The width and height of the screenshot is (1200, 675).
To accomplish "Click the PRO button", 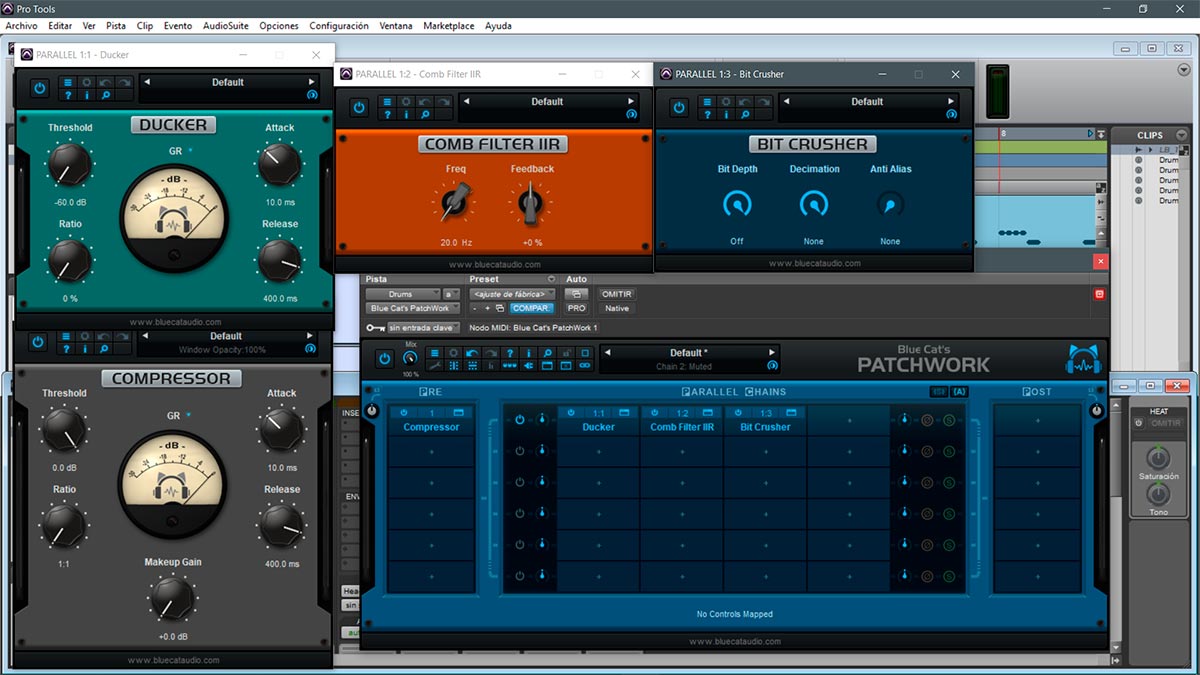I will [577, 308].
